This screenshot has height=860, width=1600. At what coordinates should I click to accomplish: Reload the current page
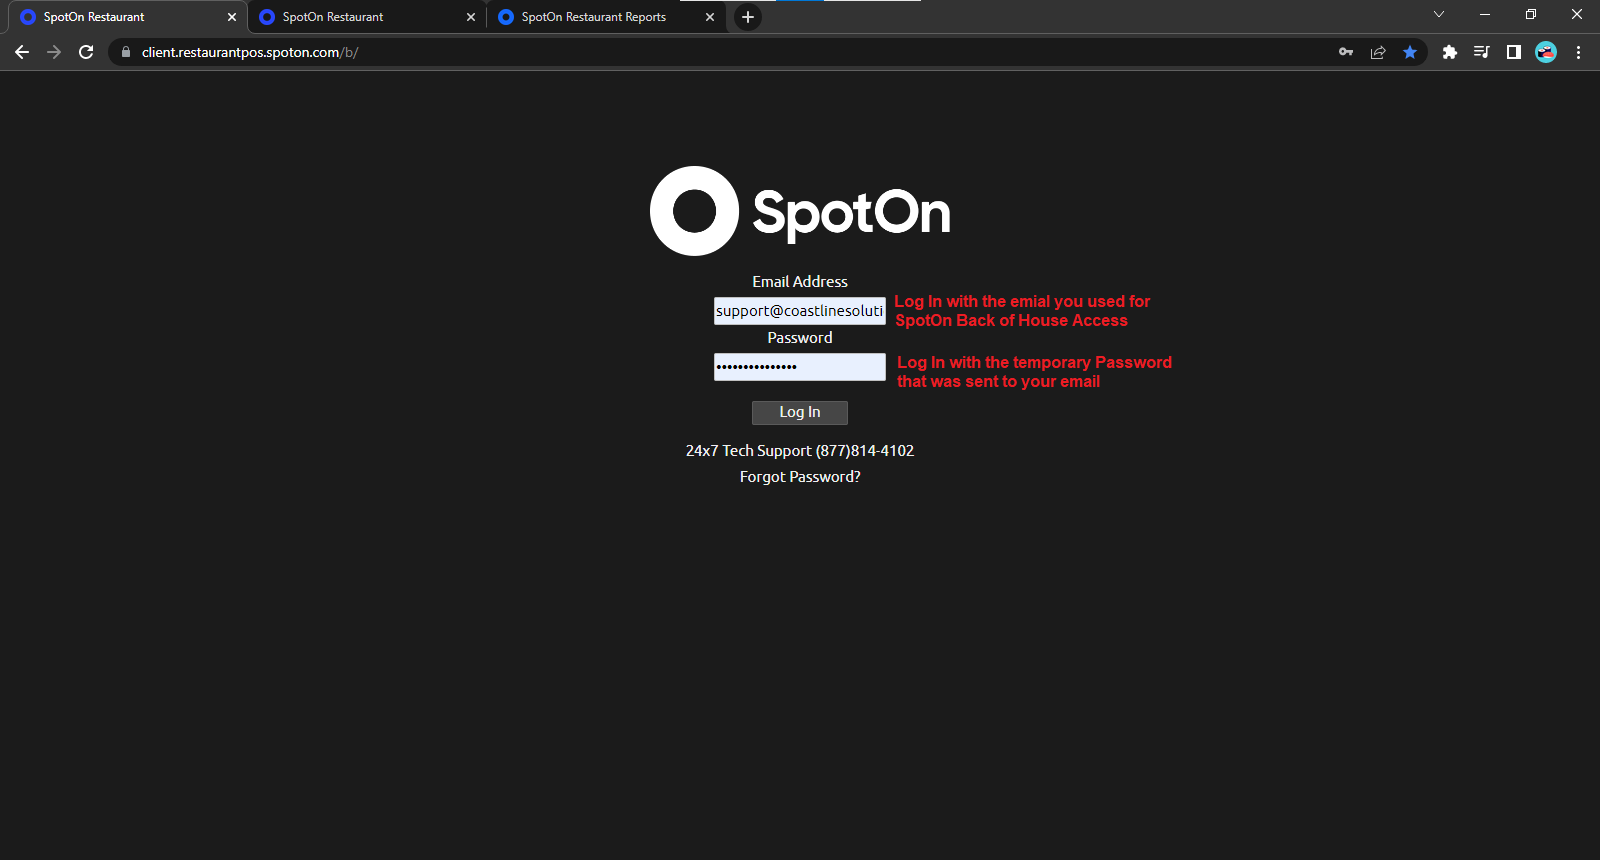[86, 52]
